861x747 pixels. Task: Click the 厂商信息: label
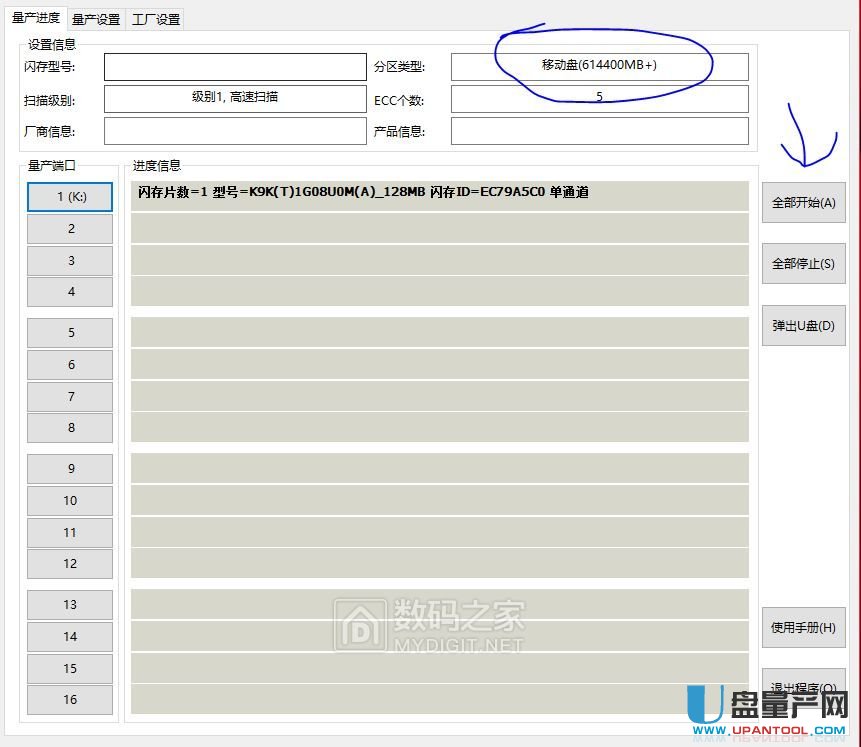(x=49, y=132)
